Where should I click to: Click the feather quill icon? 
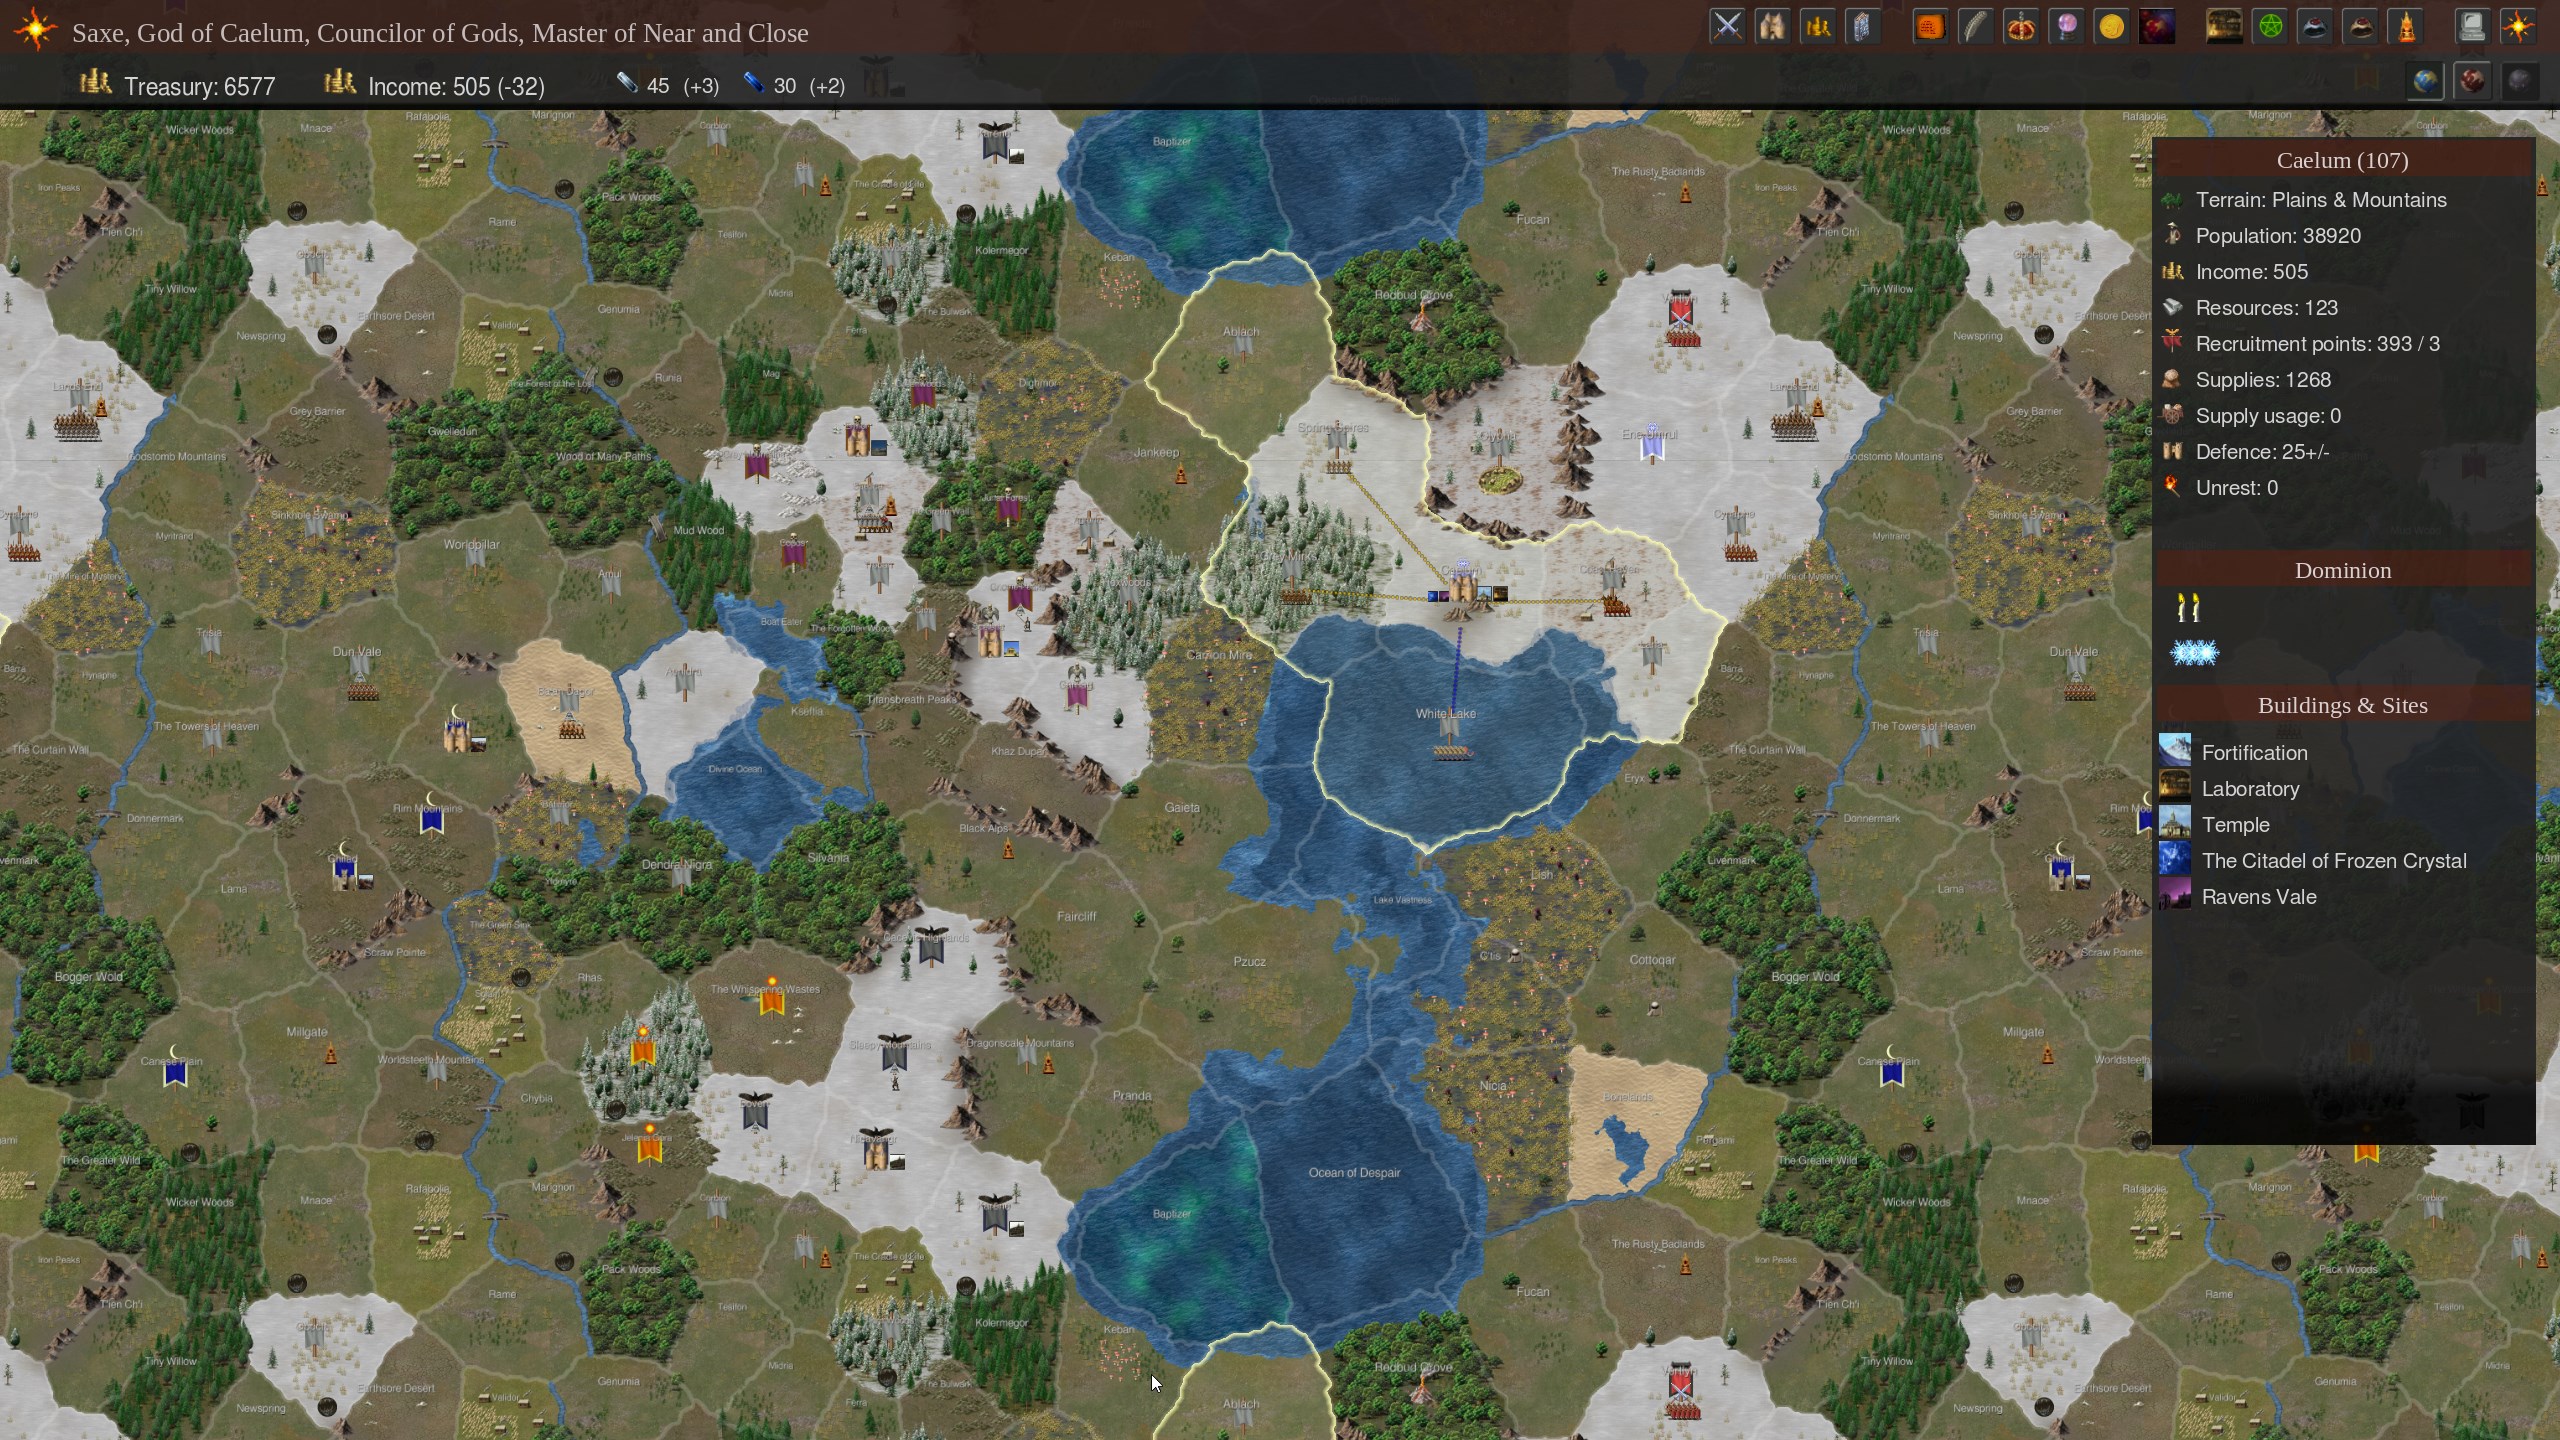click(x=1975, y=27)
